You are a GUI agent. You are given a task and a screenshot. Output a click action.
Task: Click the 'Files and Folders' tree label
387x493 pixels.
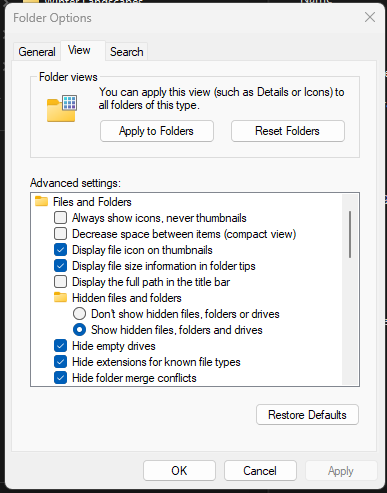(92, 202)
